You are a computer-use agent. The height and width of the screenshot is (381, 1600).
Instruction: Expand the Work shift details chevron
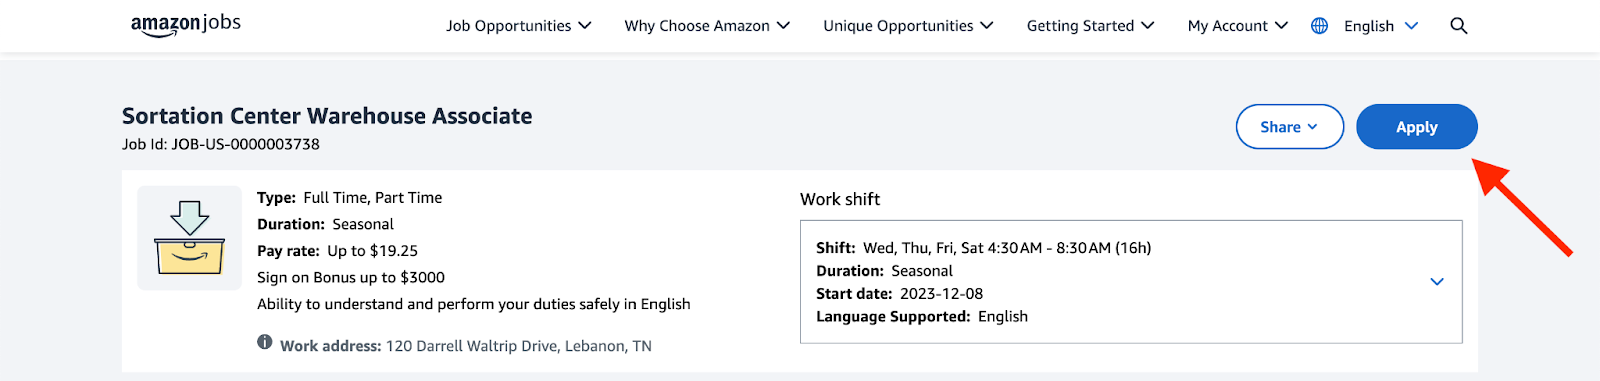[1437, 282]
